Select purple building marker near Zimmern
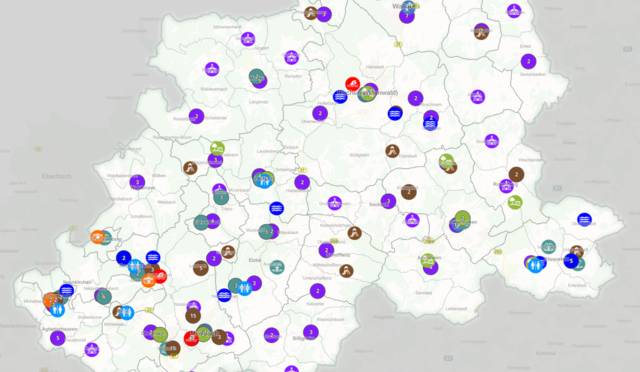Viewport: 640px width, 372px height. 412,220
